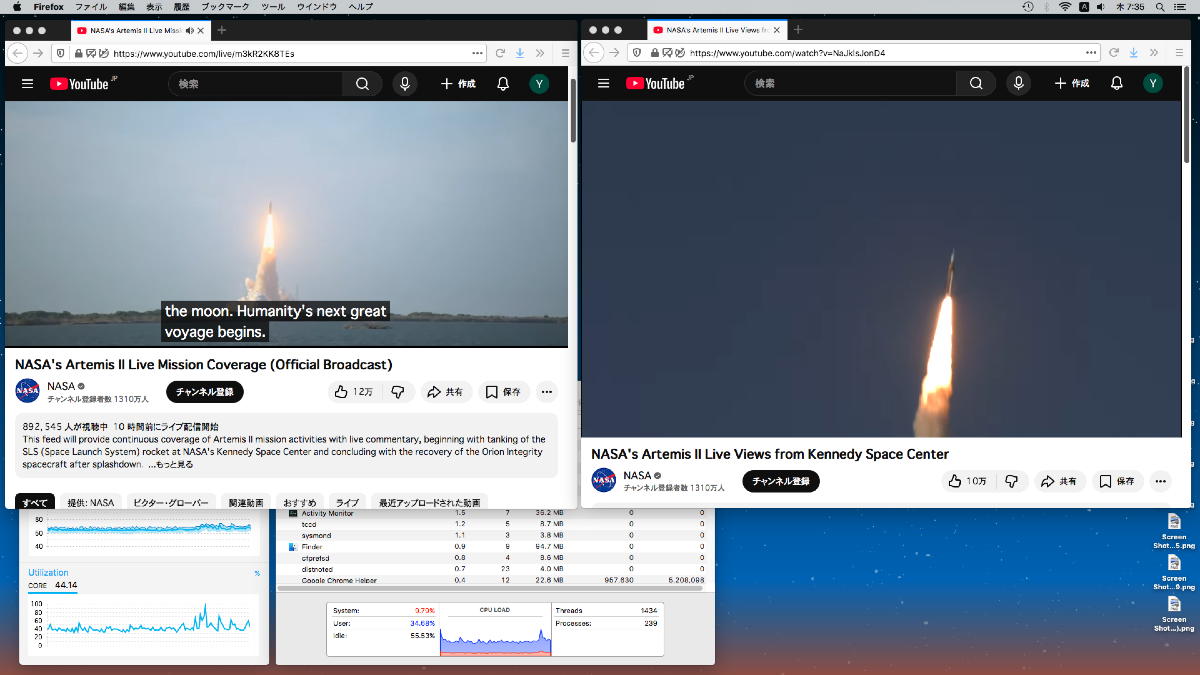Screen dimensions: 1200x675
Task: Expand description with ...もっと見る
Action: (x=171, y=465)
